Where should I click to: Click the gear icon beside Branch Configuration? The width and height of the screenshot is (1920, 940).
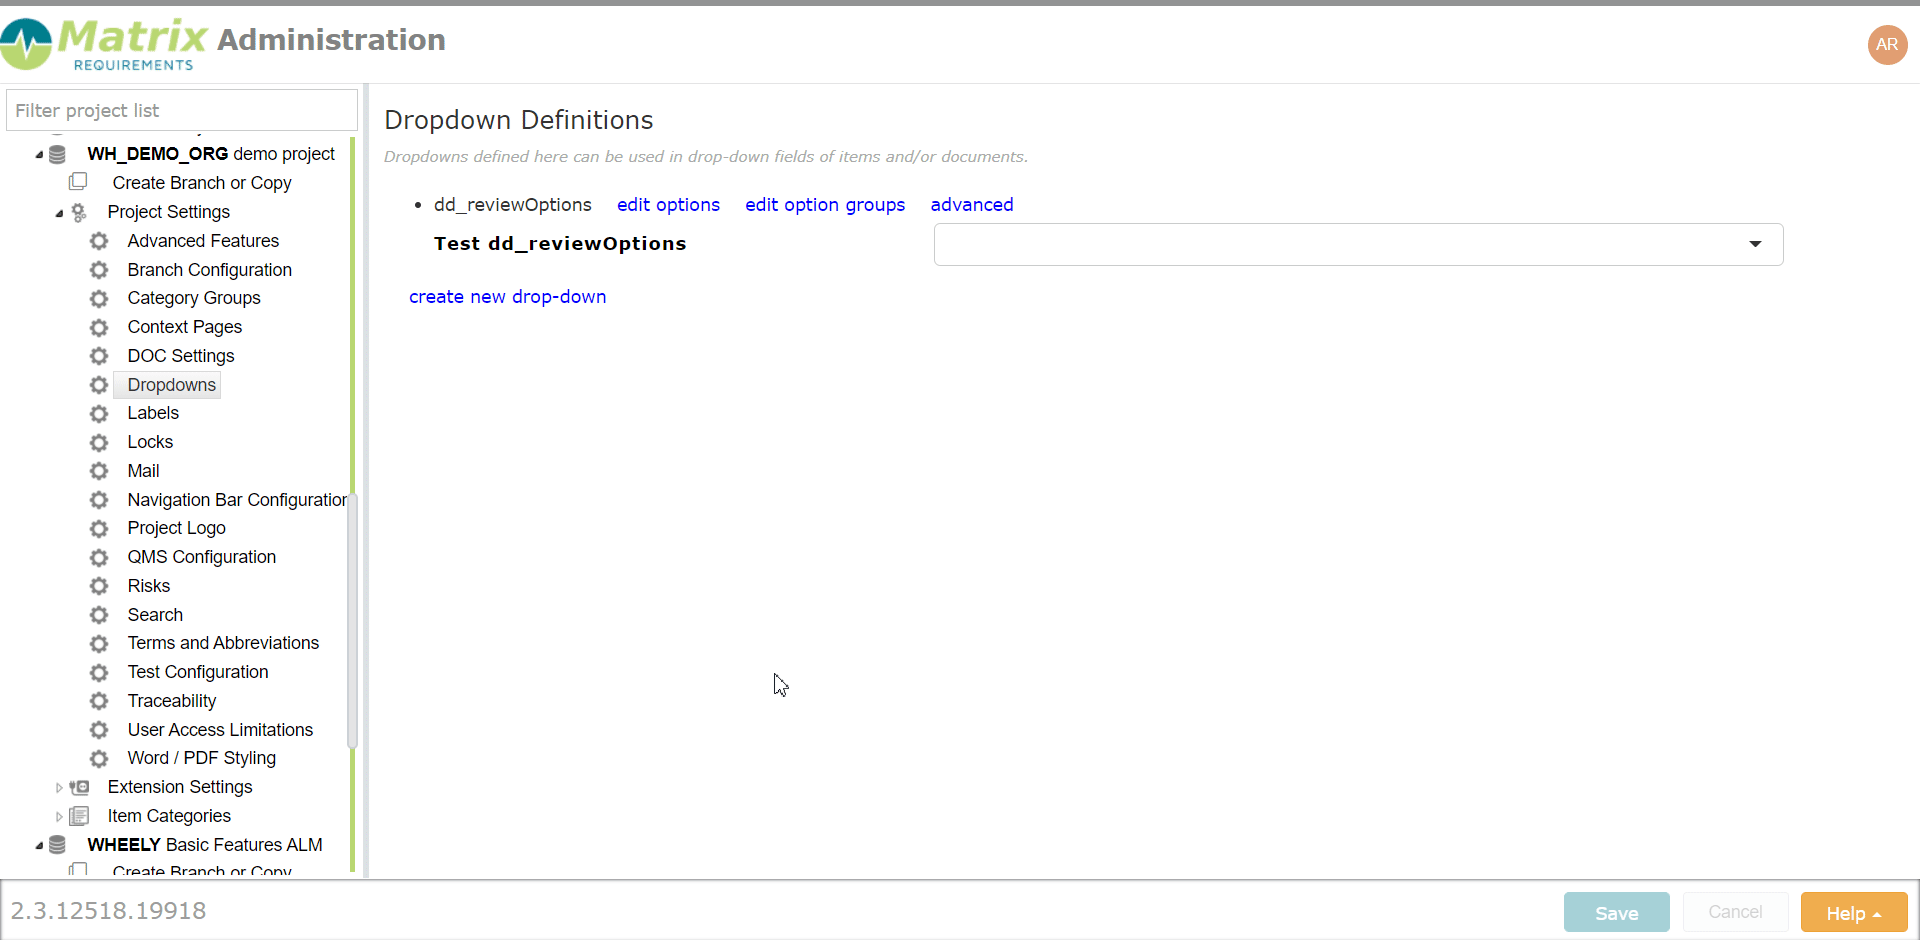pyautogui.click(x=99, y=270)
